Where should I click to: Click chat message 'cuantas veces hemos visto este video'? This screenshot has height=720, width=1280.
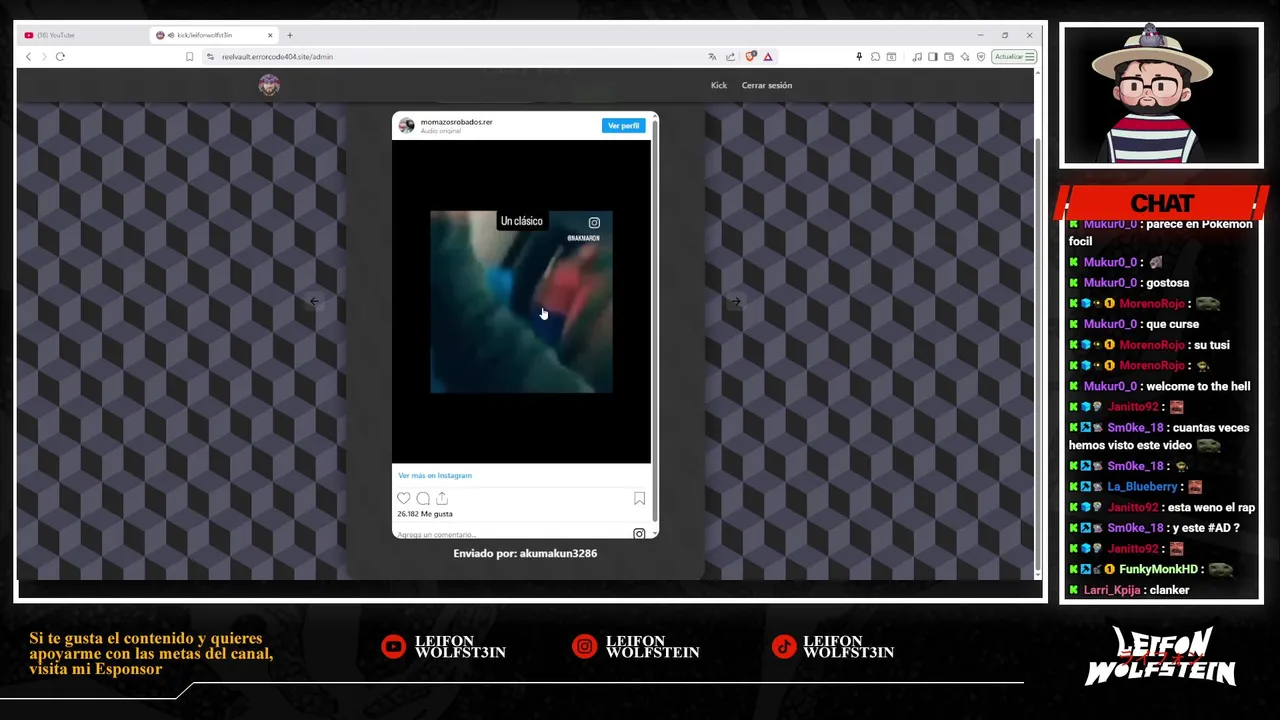pyautogui.click(x=1159, y=436)
